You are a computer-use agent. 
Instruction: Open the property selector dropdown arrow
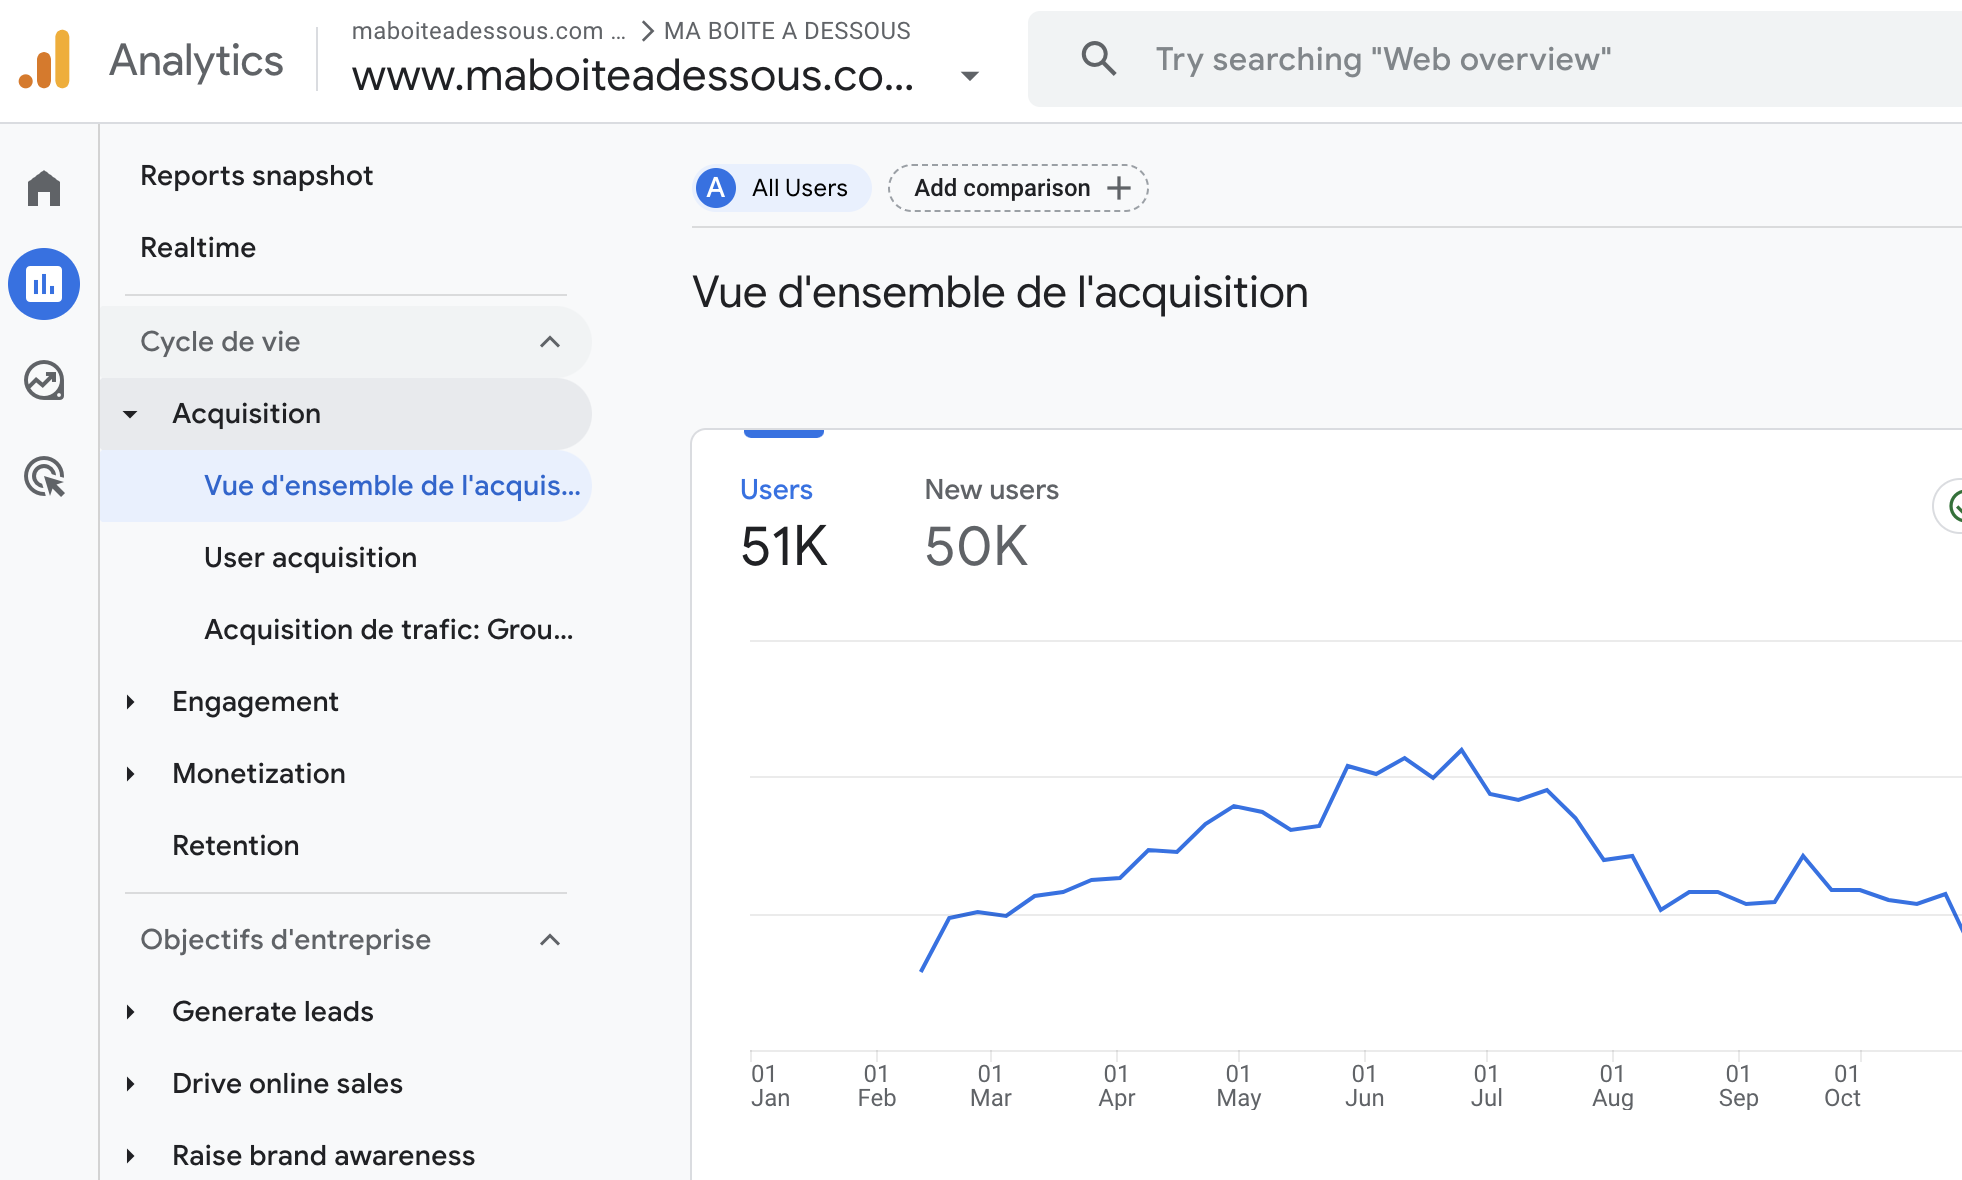[x=969, y=76]
